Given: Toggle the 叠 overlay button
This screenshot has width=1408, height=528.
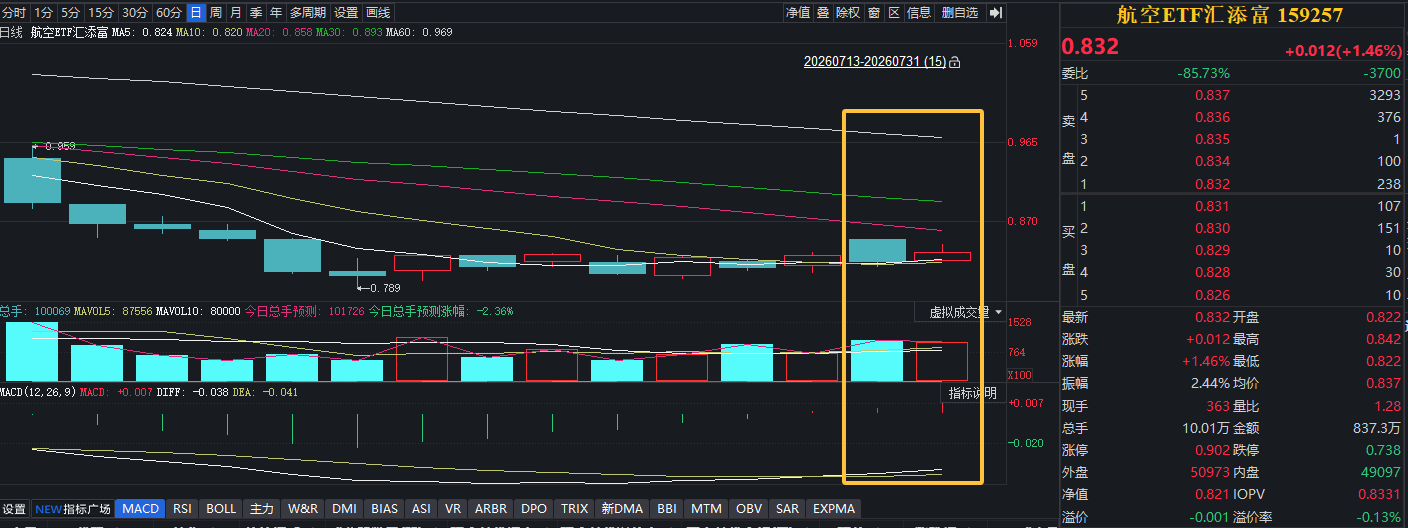Looking at the screenshot, I should [x=823, y=13].
